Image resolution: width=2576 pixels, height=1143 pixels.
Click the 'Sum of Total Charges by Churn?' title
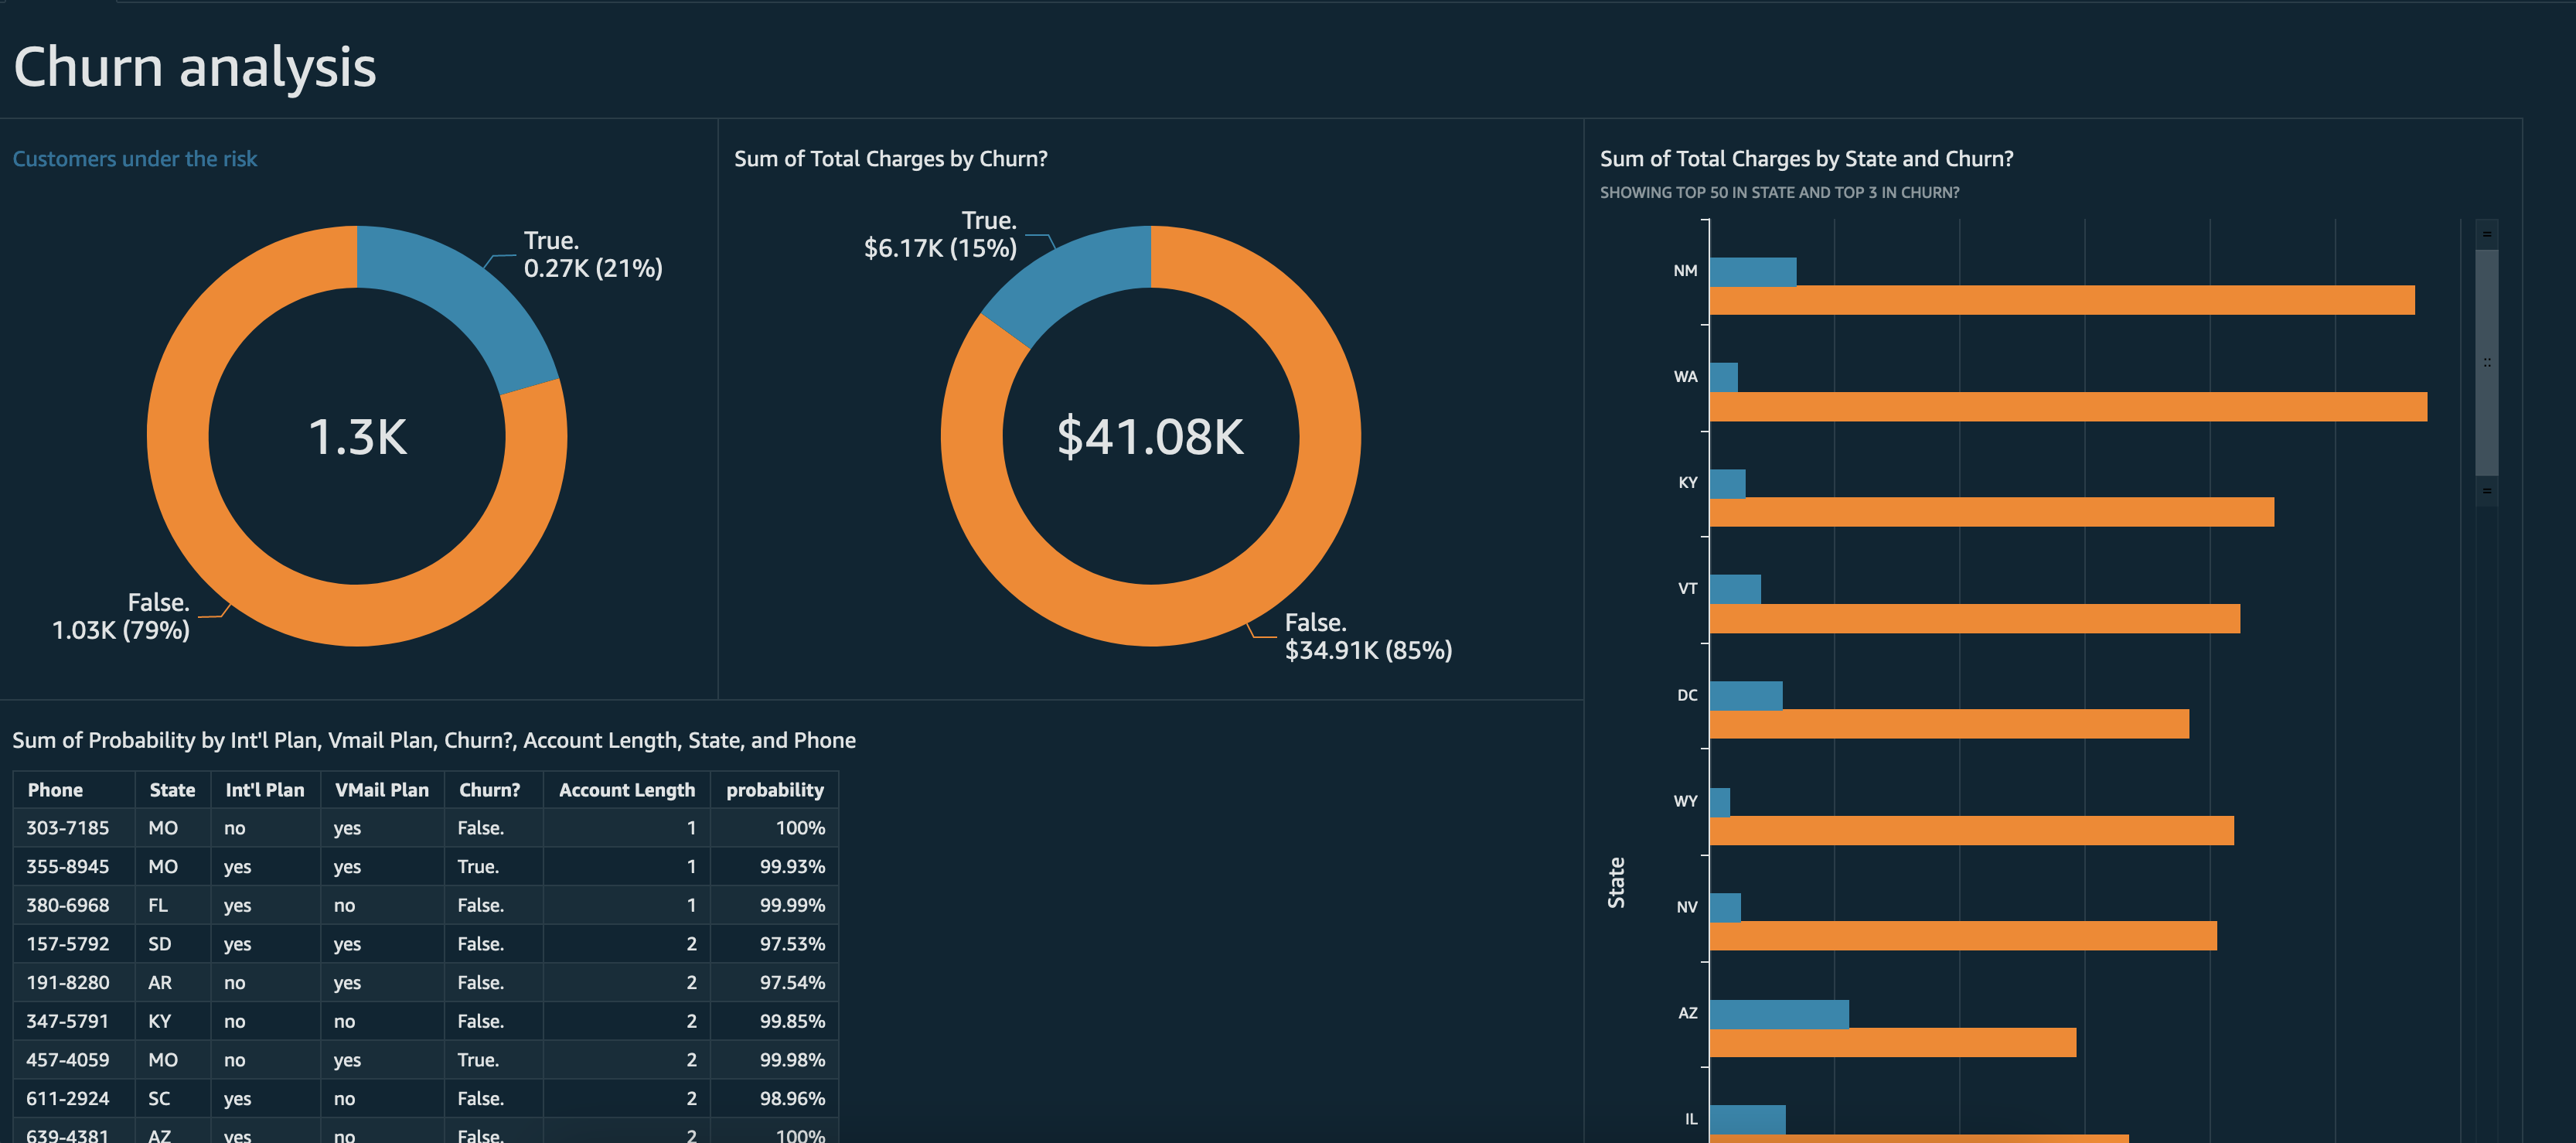pyautogui.click(x=890, y=159)
